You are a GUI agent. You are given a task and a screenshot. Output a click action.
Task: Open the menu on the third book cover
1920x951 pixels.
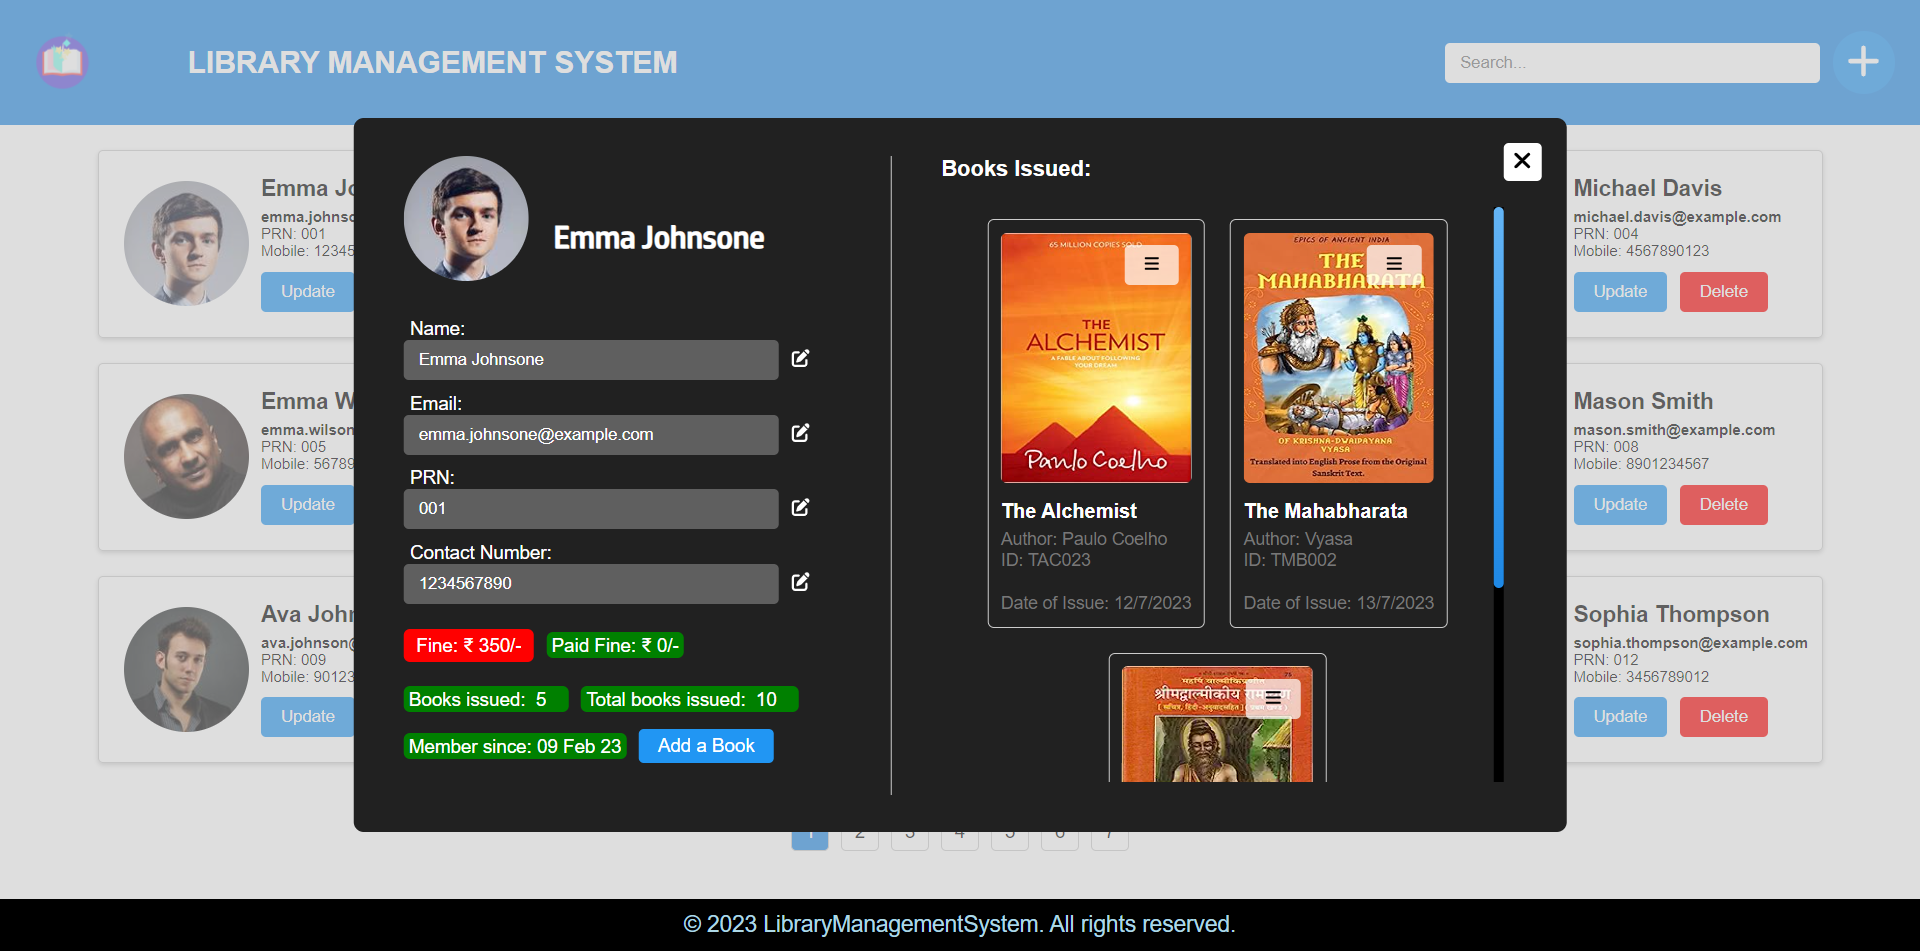(1272, 698)
